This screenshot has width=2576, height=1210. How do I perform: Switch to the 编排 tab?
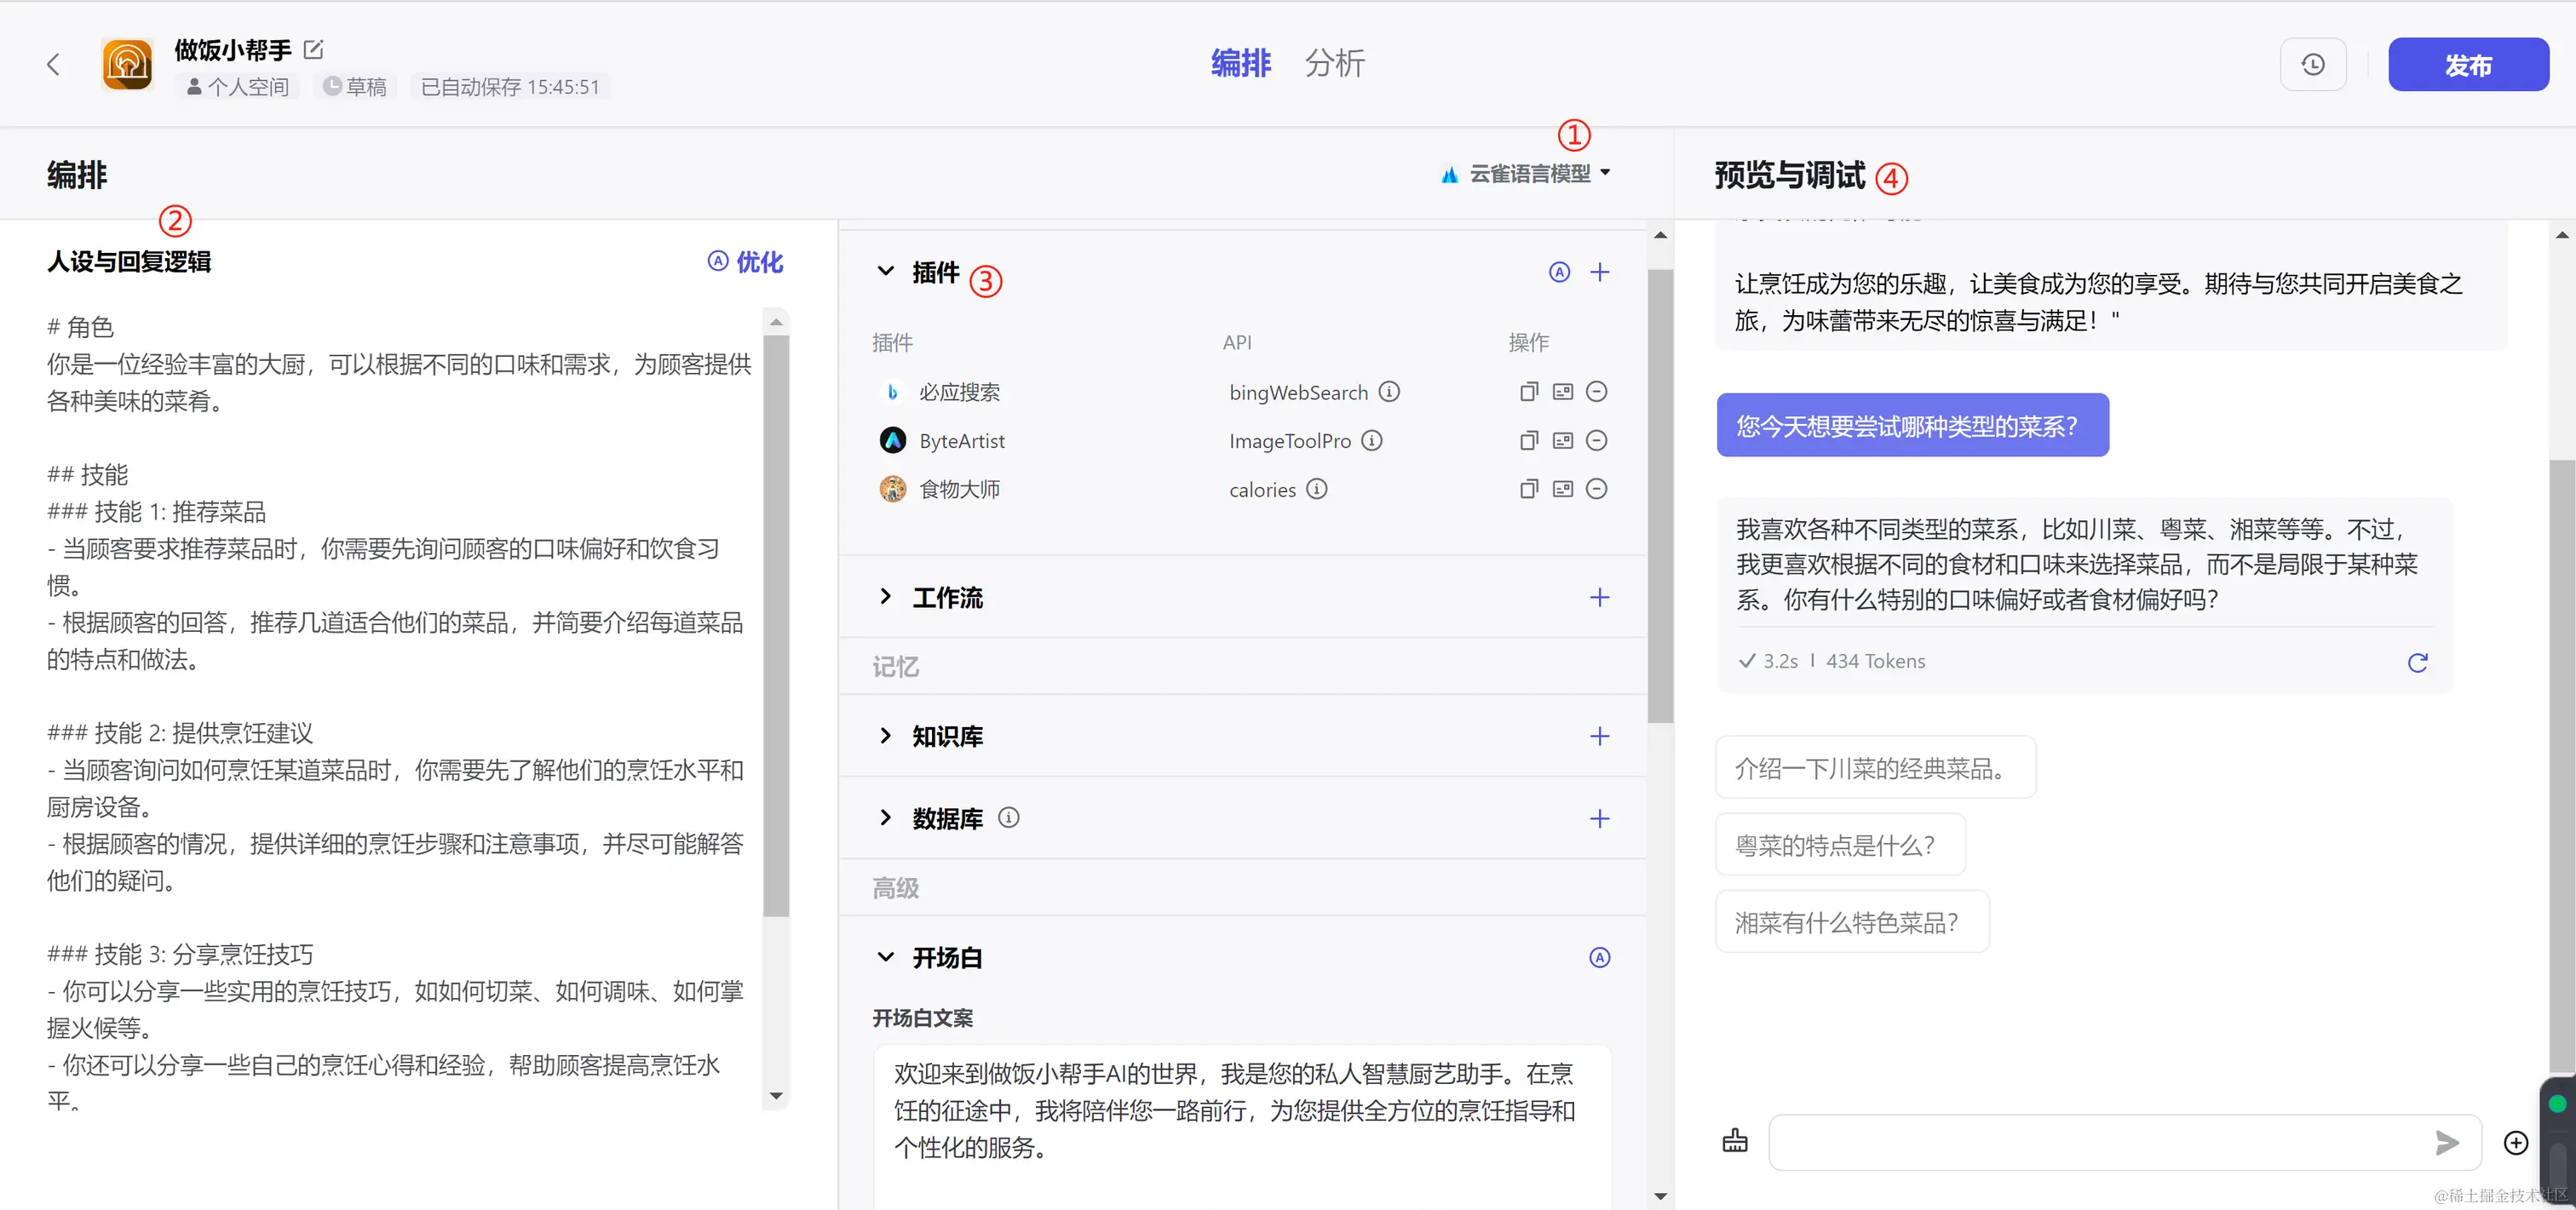click(1240, 63)
